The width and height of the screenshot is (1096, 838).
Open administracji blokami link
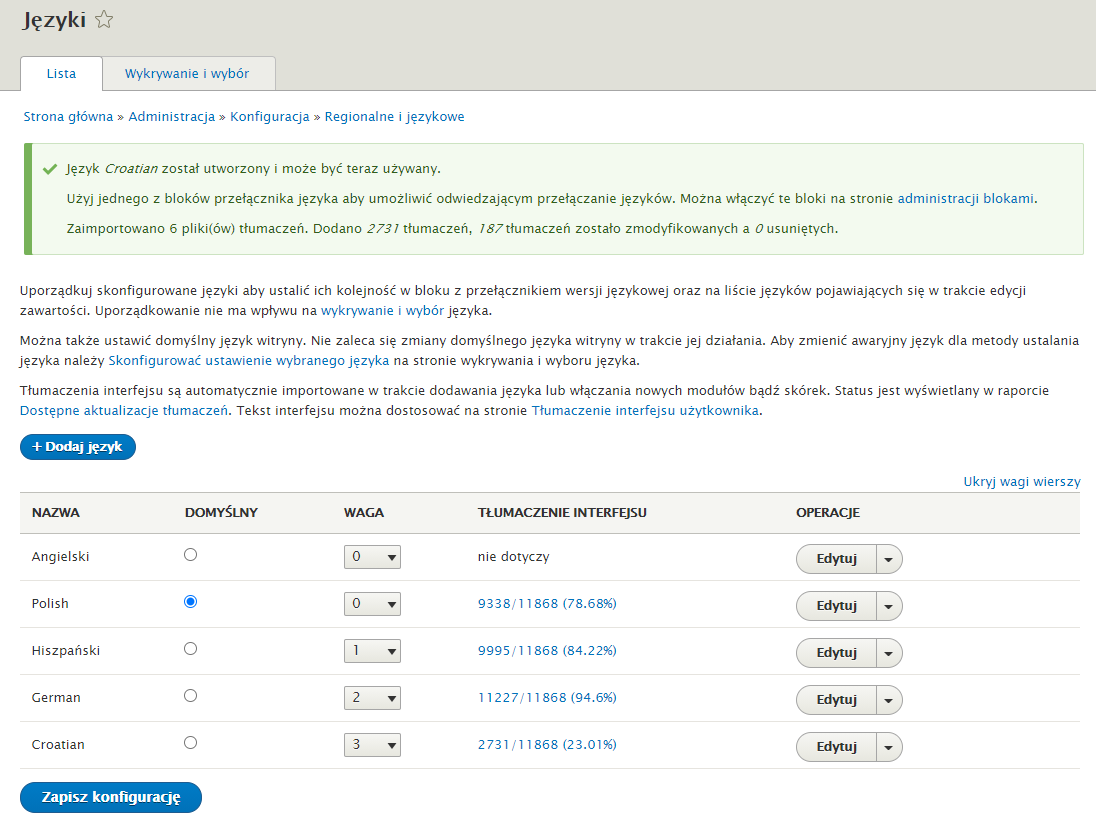coord(965,198)
